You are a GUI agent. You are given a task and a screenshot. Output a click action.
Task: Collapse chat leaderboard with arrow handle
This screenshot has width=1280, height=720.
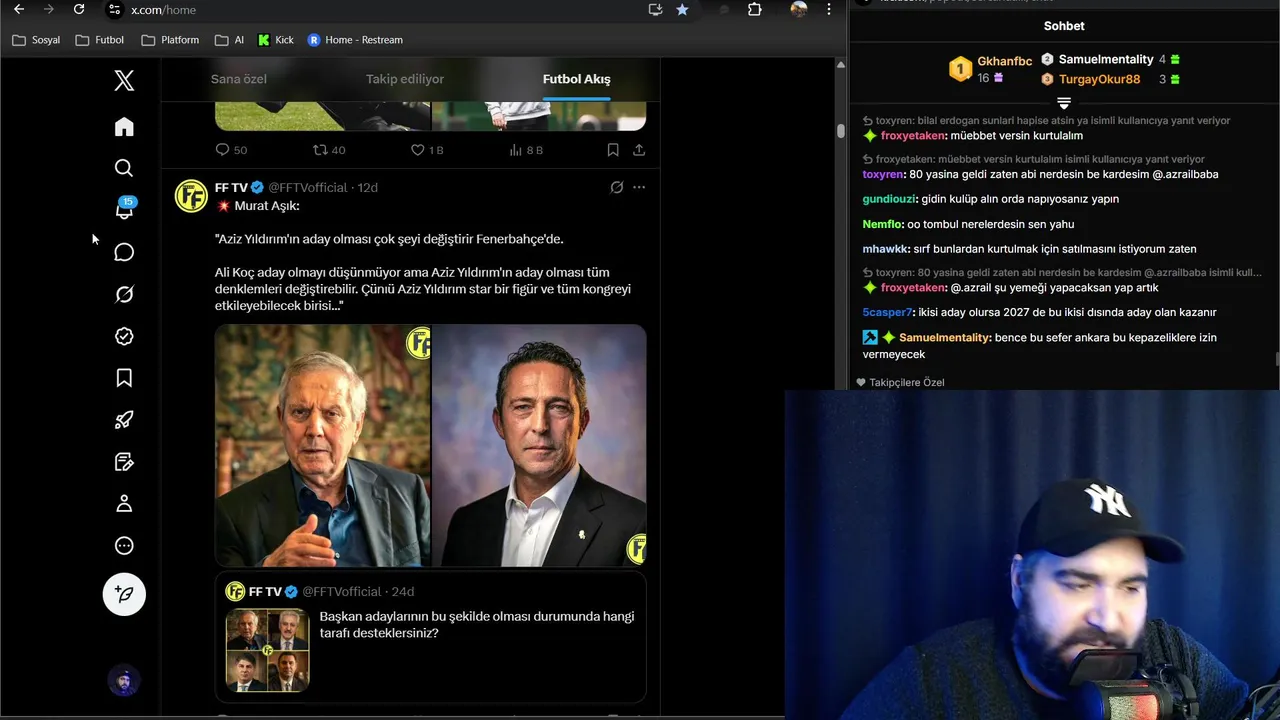1064,103
